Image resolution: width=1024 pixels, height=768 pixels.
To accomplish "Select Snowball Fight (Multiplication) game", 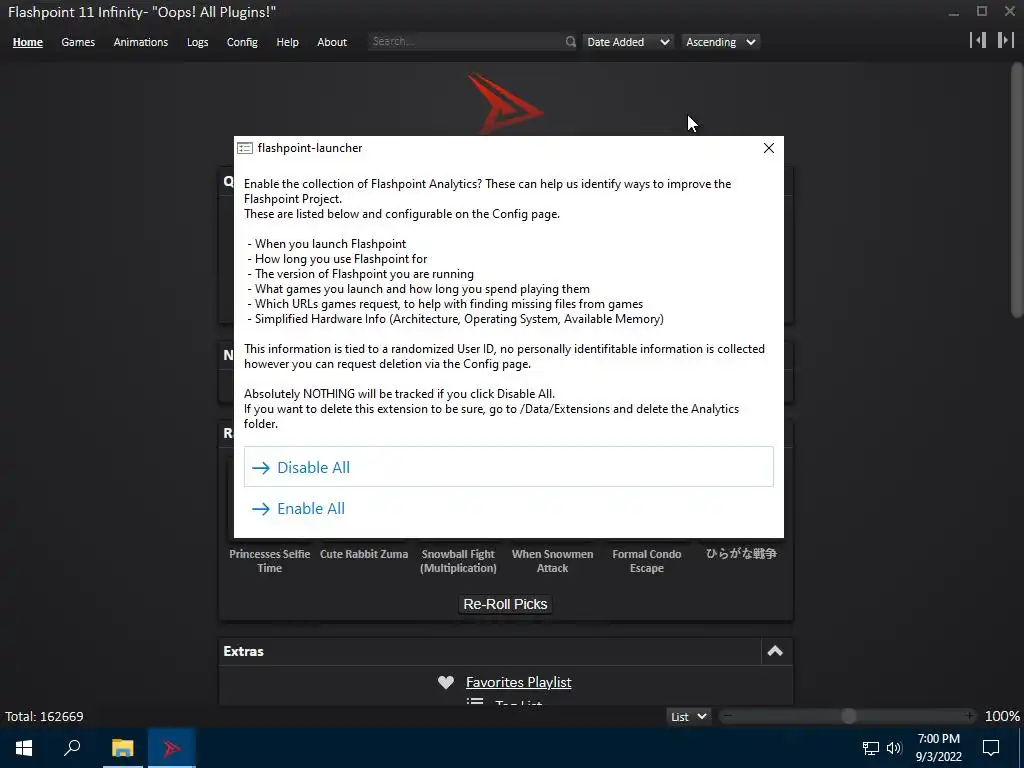I will point(458,560).
